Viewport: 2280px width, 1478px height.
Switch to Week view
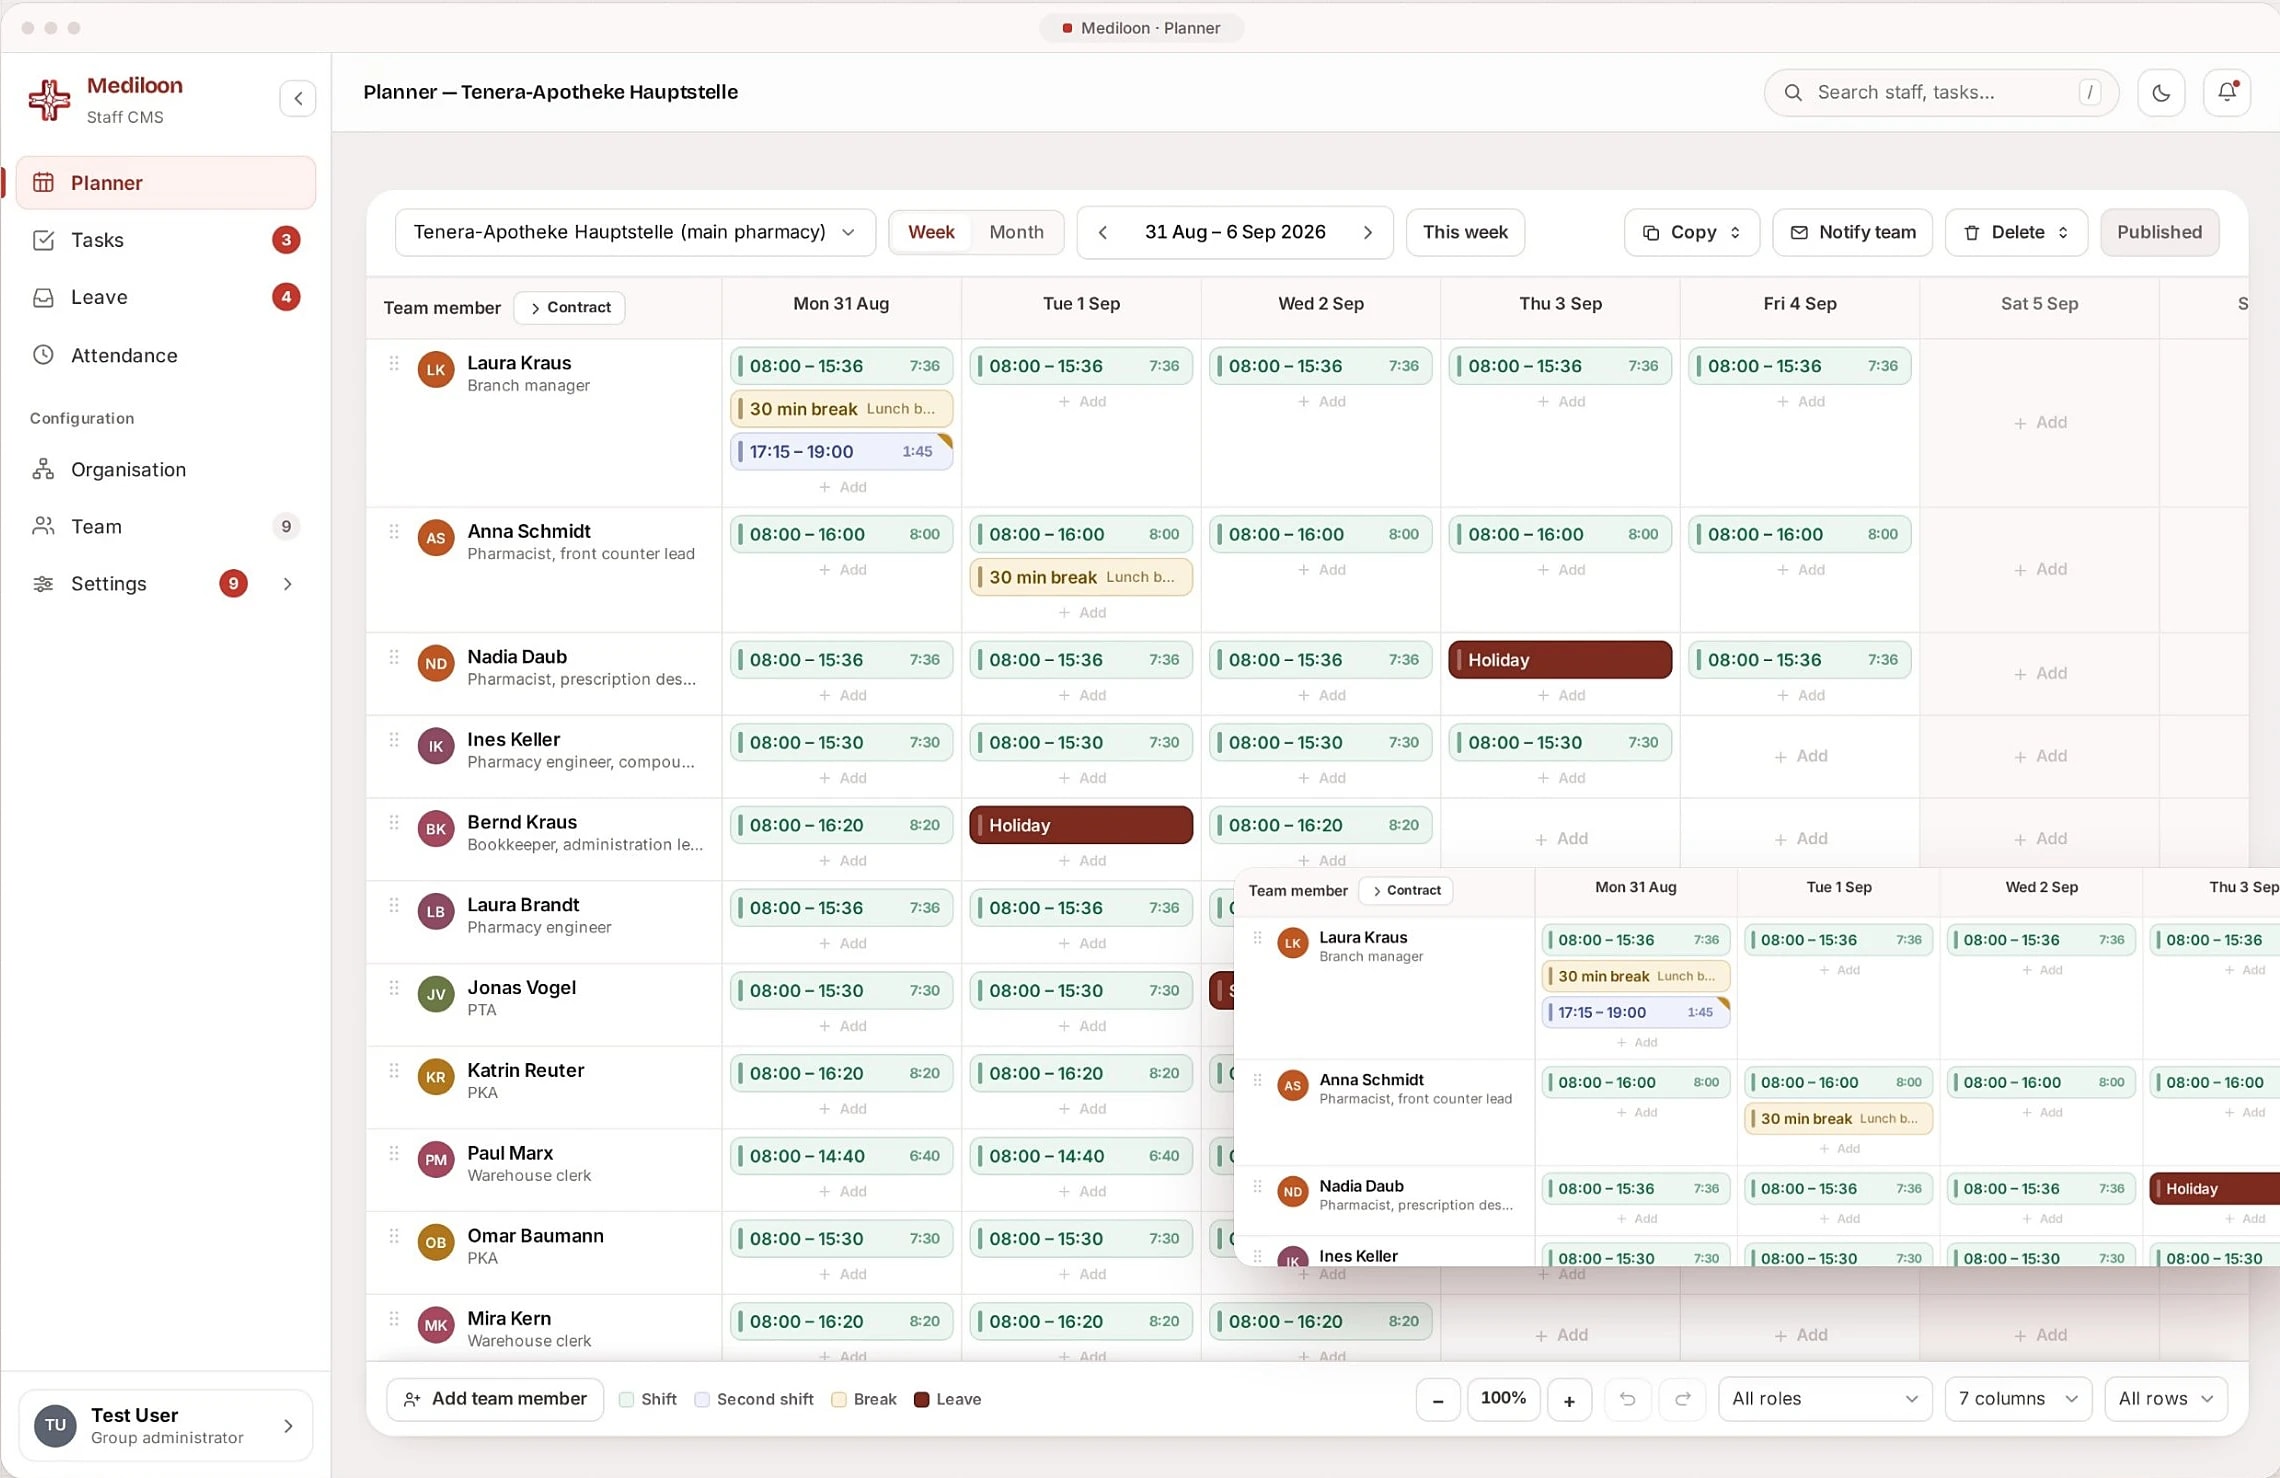931,233
